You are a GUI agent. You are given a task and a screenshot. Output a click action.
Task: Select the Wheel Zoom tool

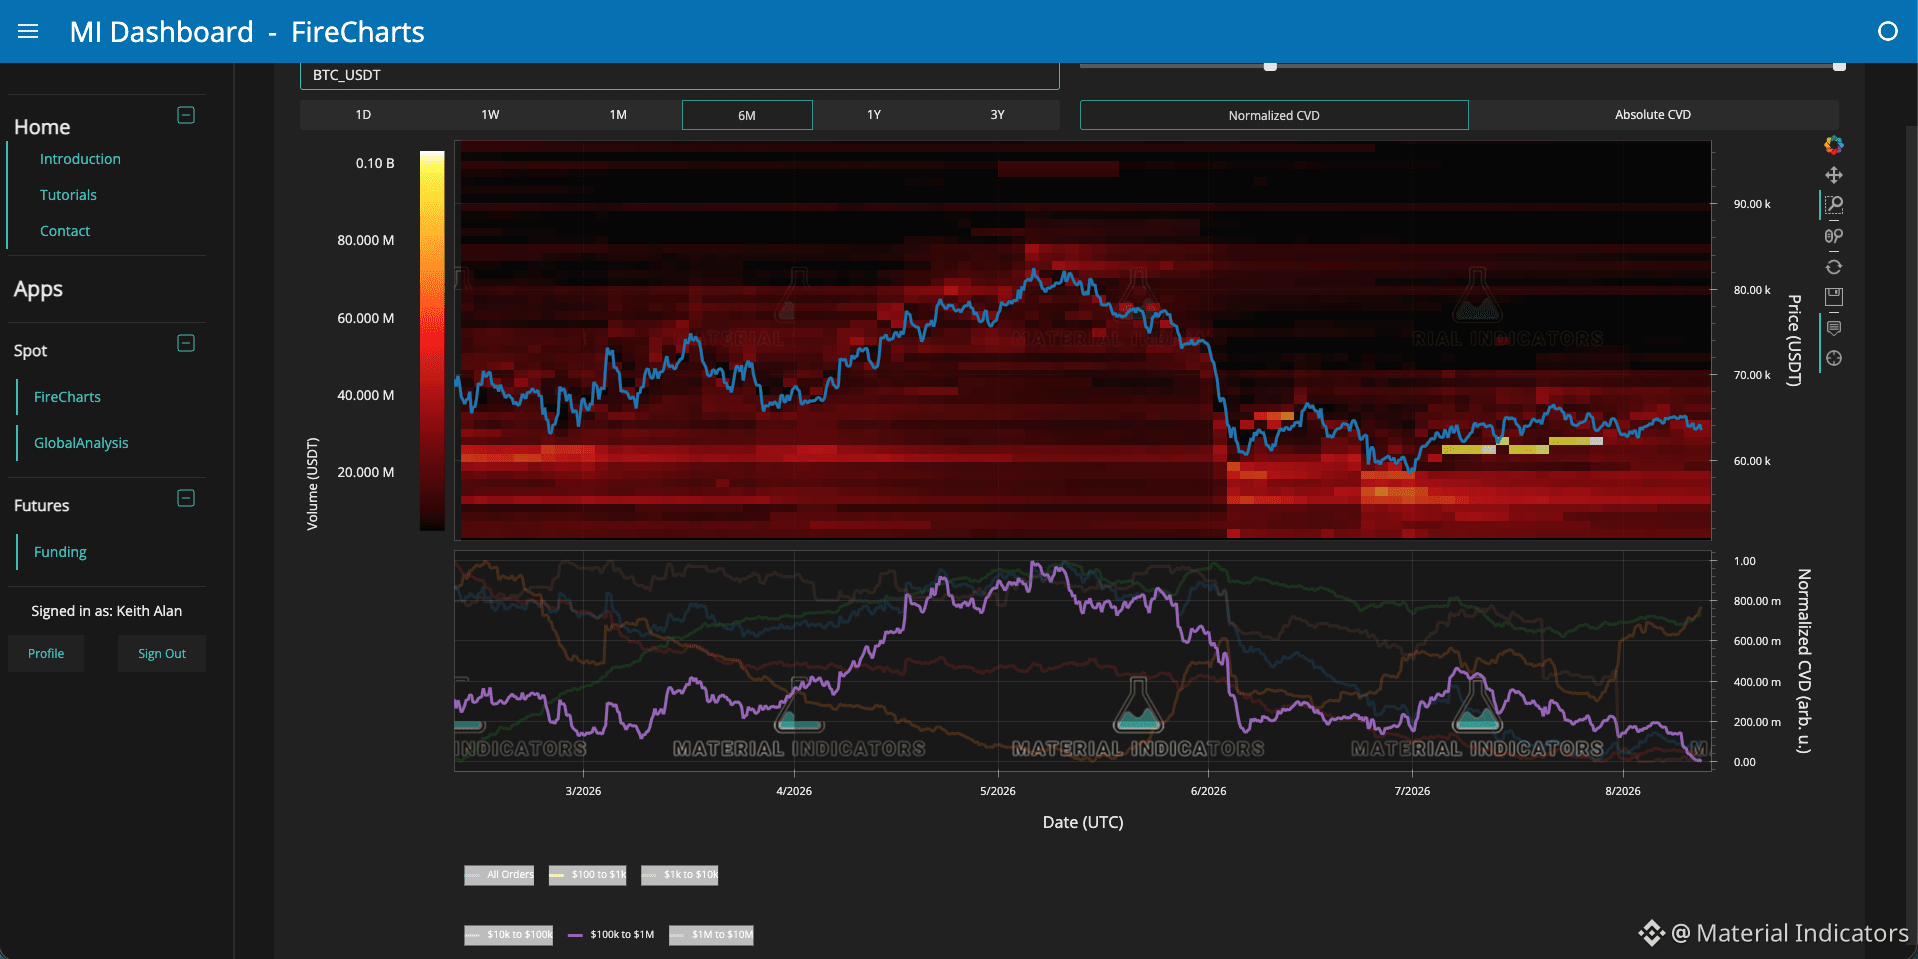click(x=1833, y=236)
